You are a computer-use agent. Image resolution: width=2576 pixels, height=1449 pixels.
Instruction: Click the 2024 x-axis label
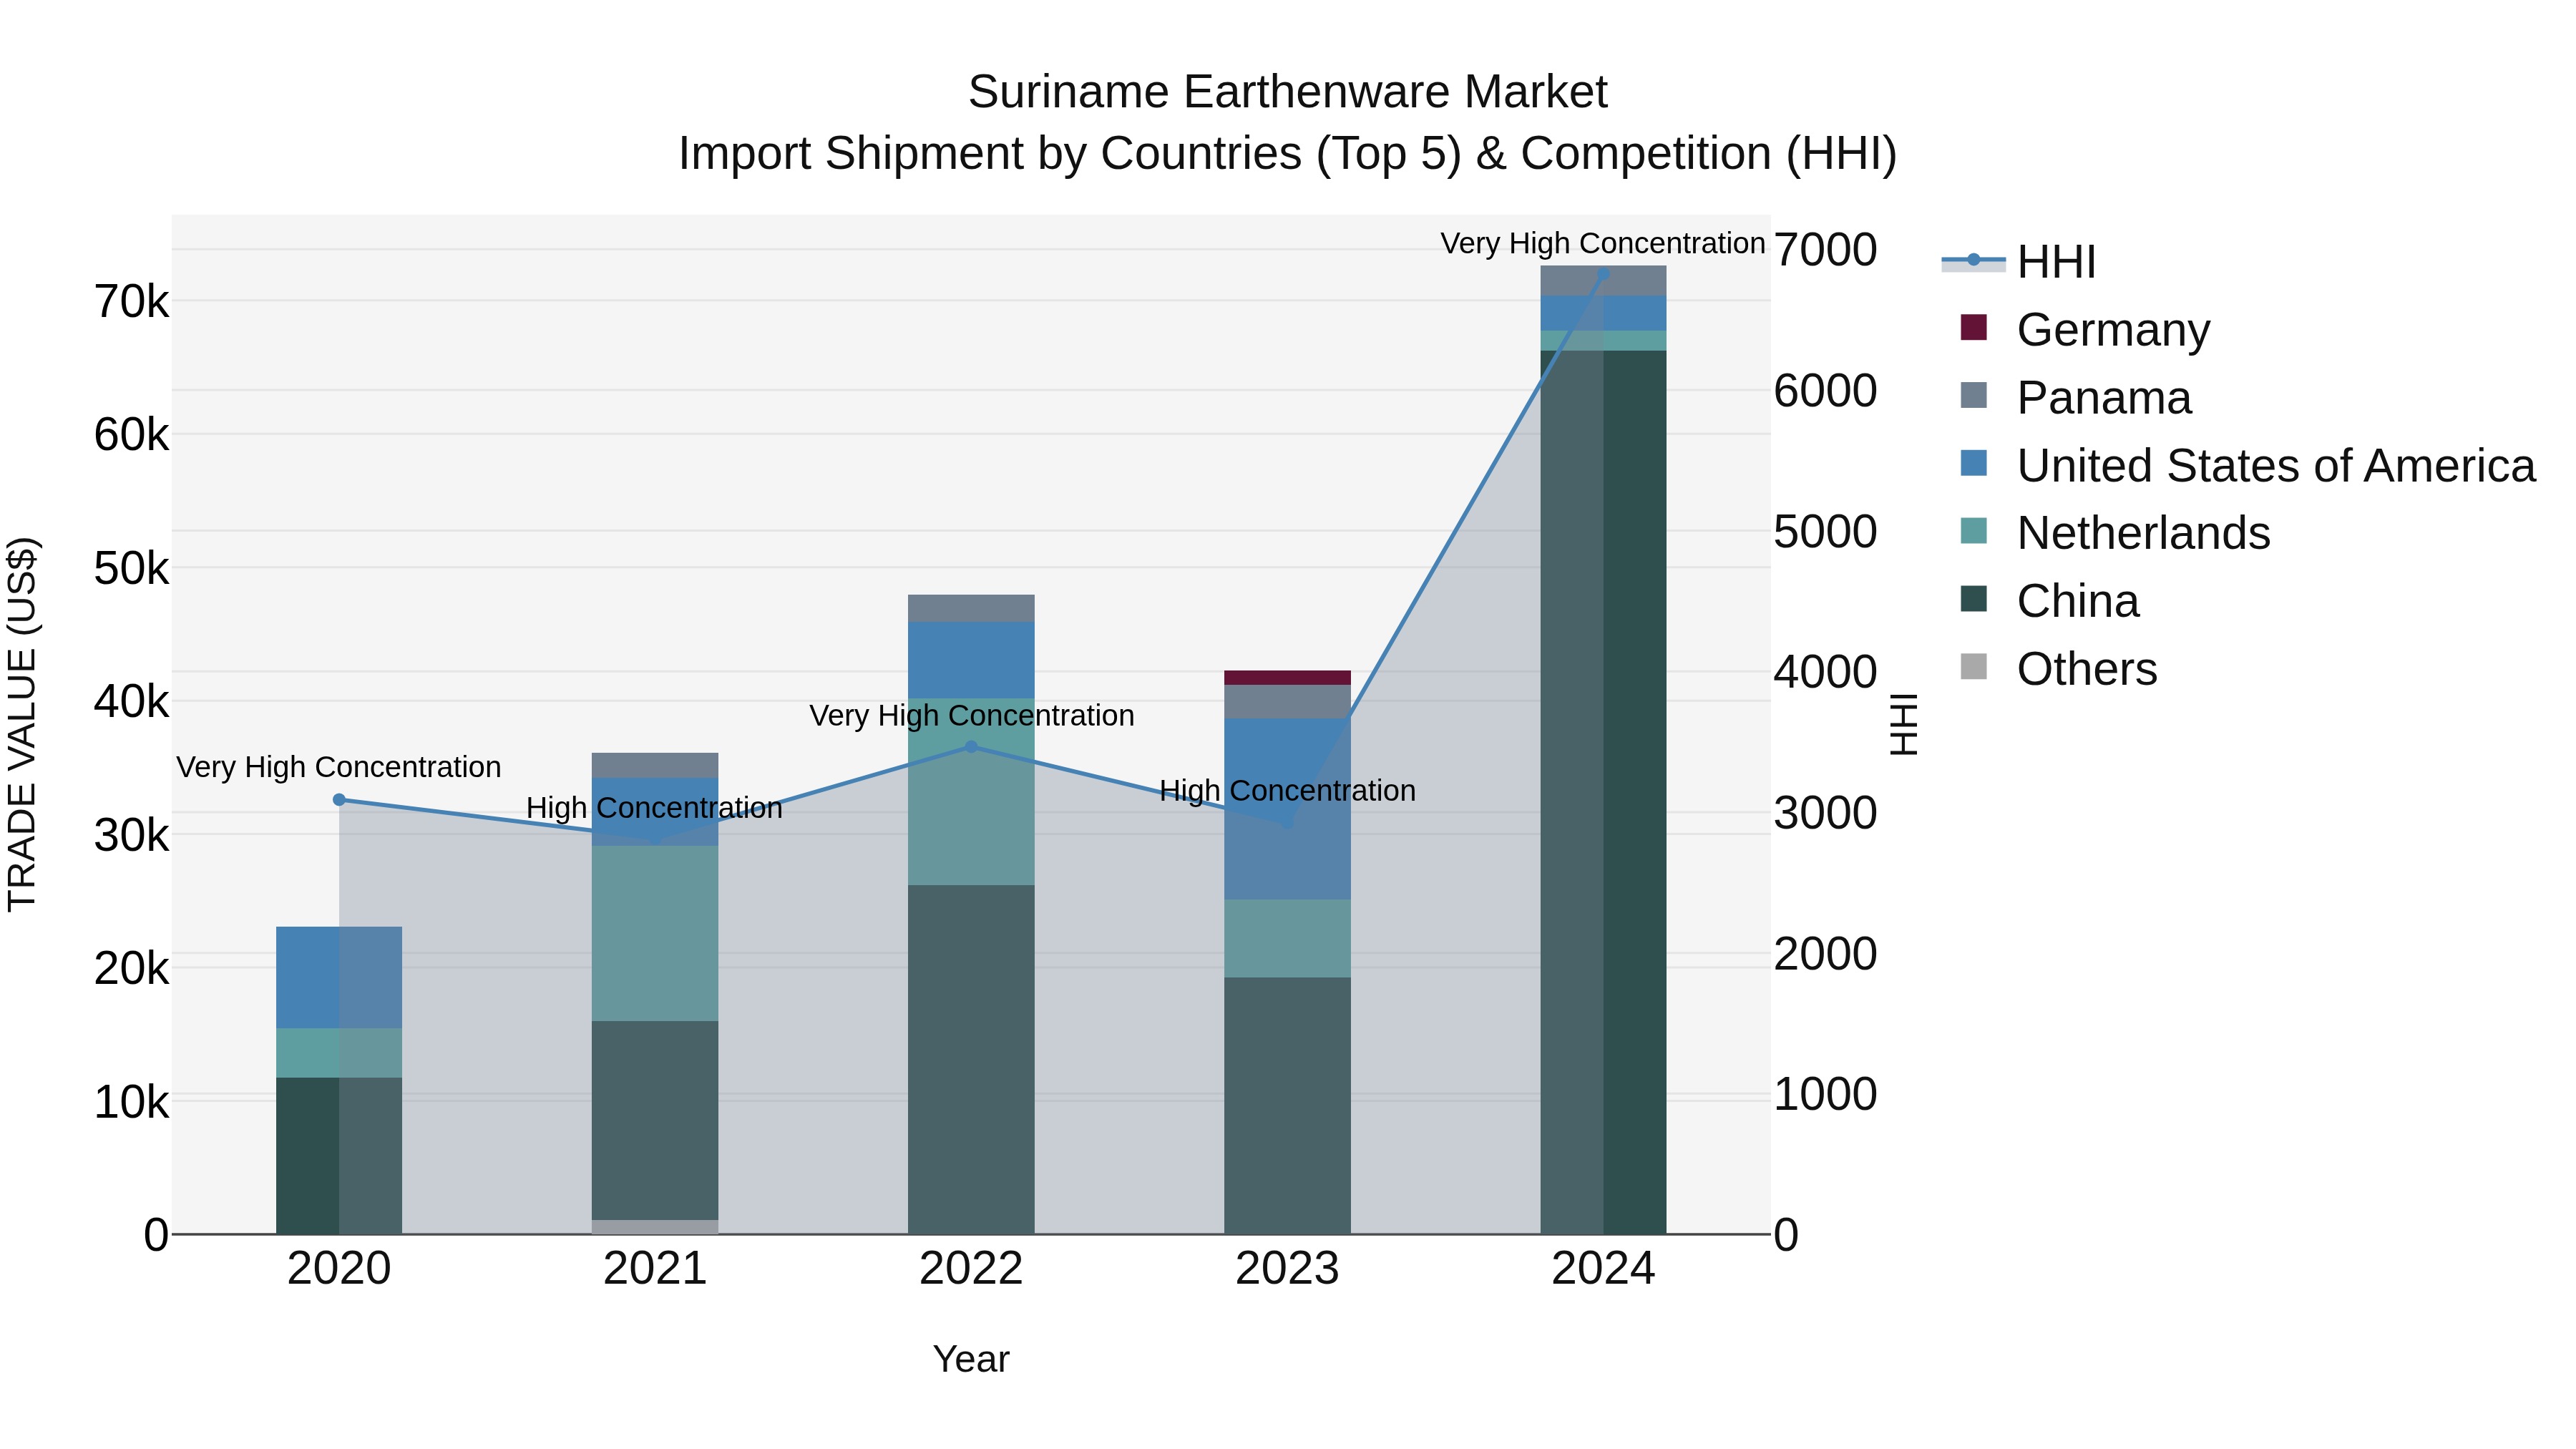tap(1603, 1269)
